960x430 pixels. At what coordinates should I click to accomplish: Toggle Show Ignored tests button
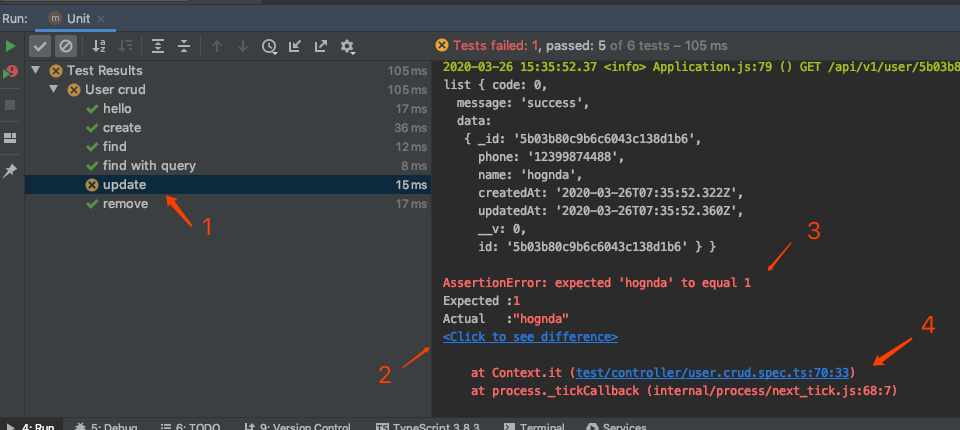click(x=65, y=46)
